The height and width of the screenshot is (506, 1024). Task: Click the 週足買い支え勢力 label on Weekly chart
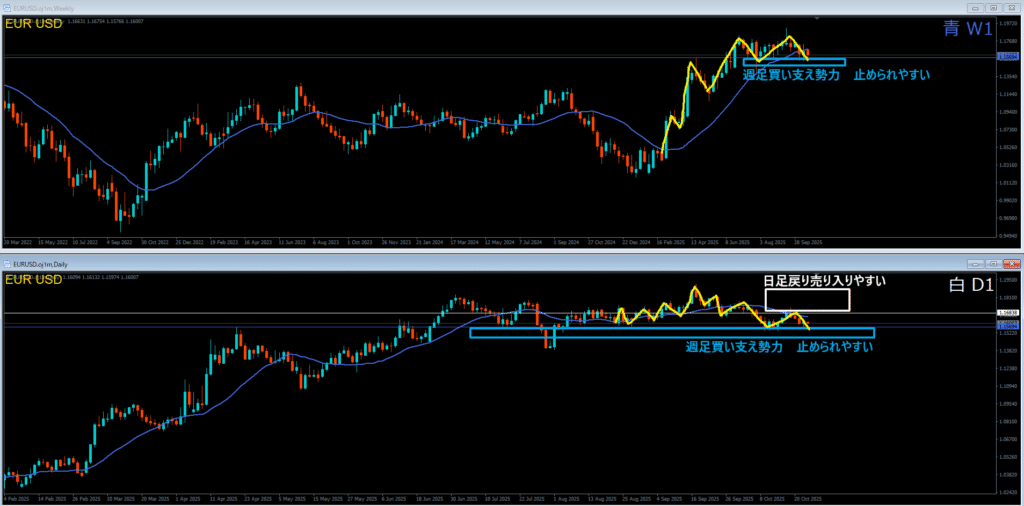(x=788, y=75)
